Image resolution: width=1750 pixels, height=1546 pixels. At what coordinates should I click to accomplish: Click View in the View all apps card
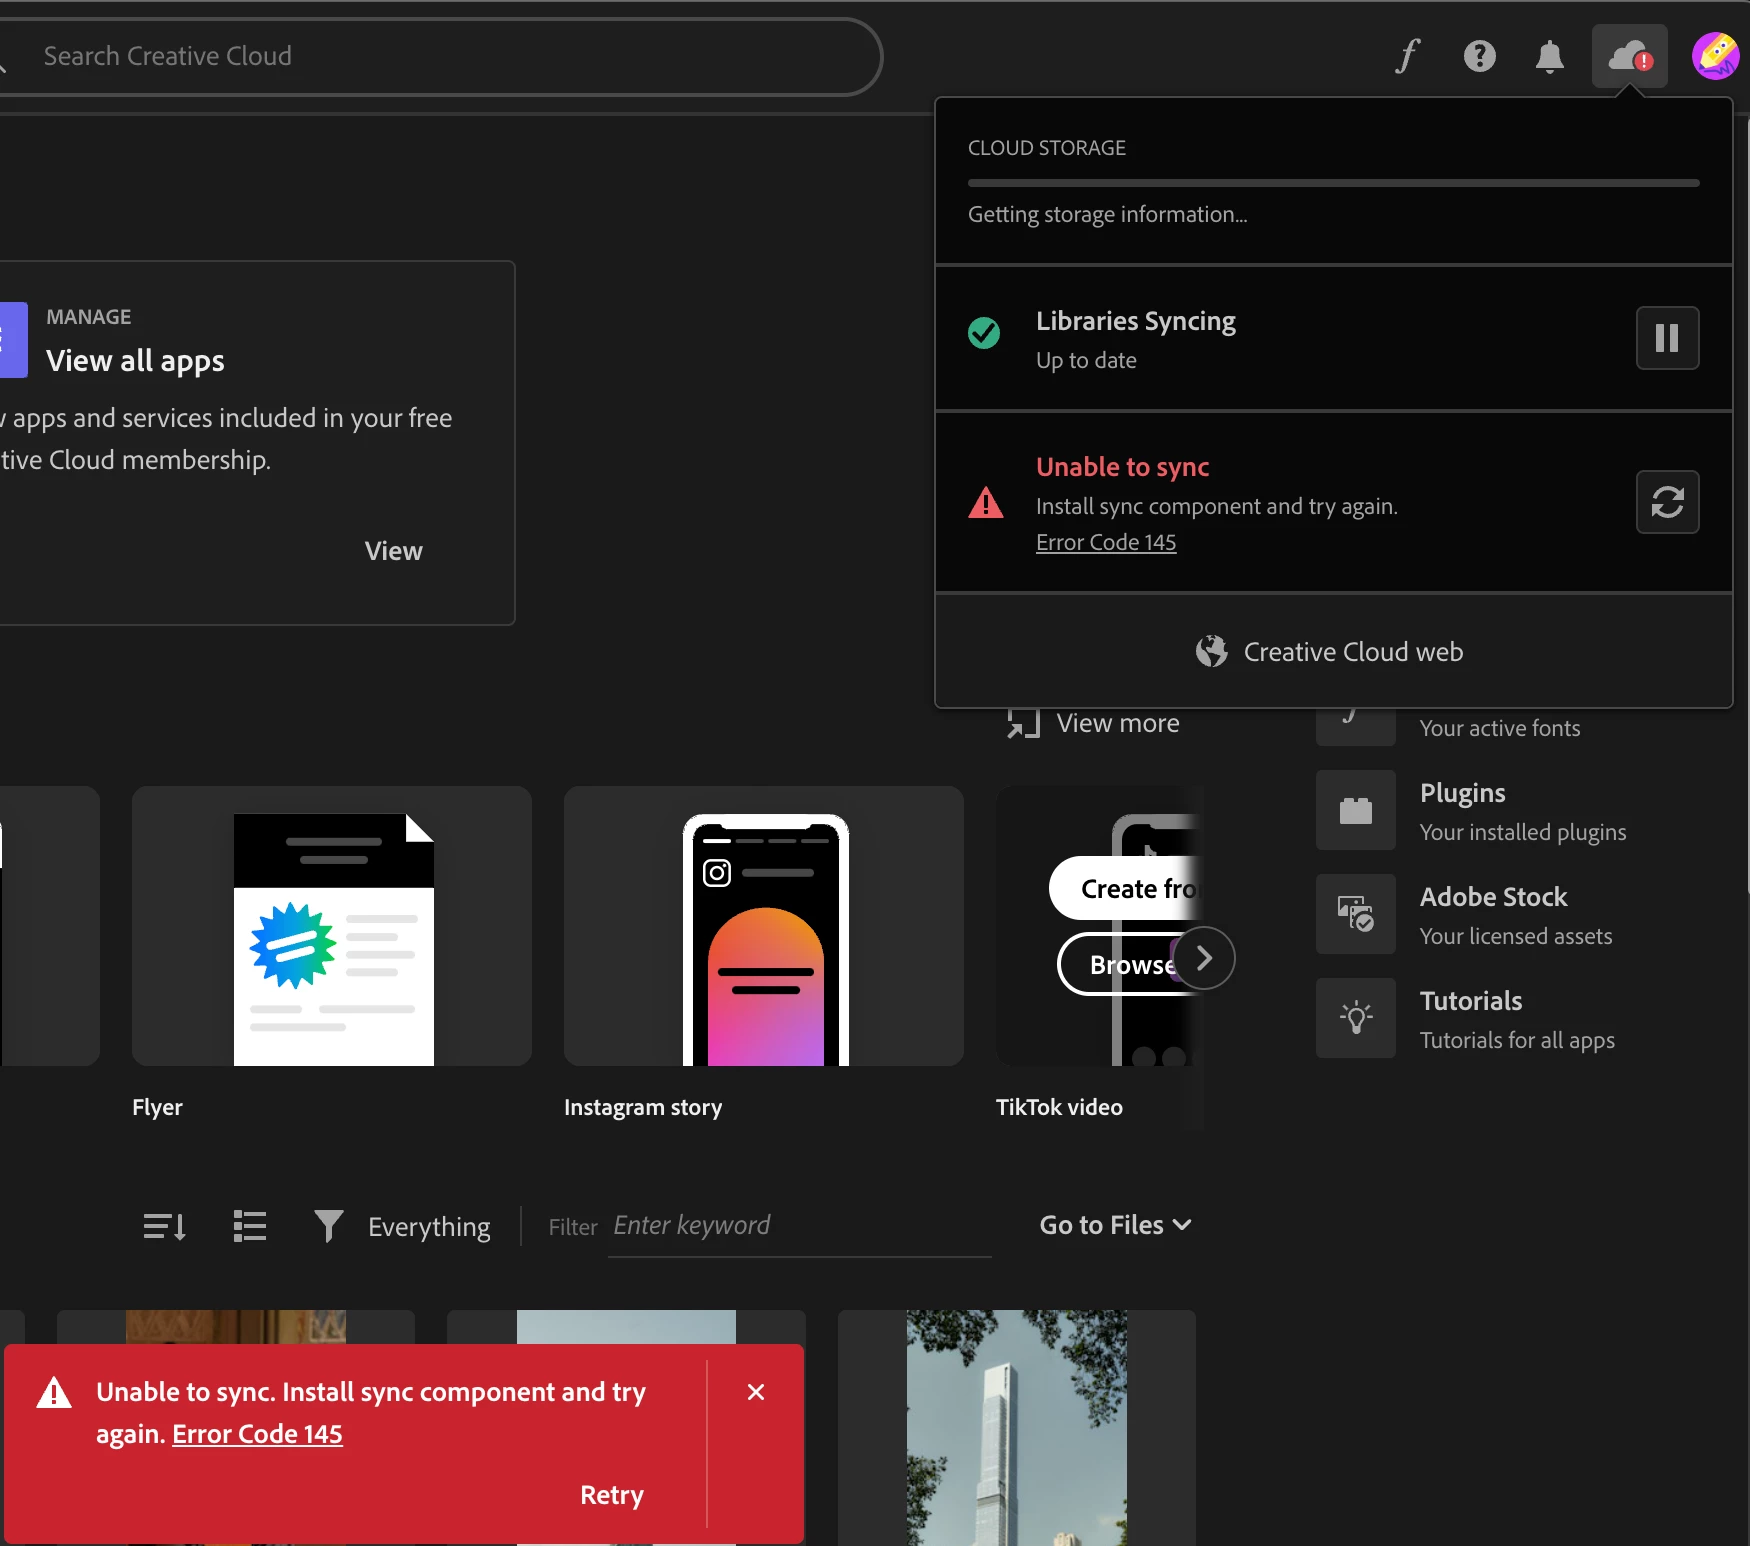point(393,551)
